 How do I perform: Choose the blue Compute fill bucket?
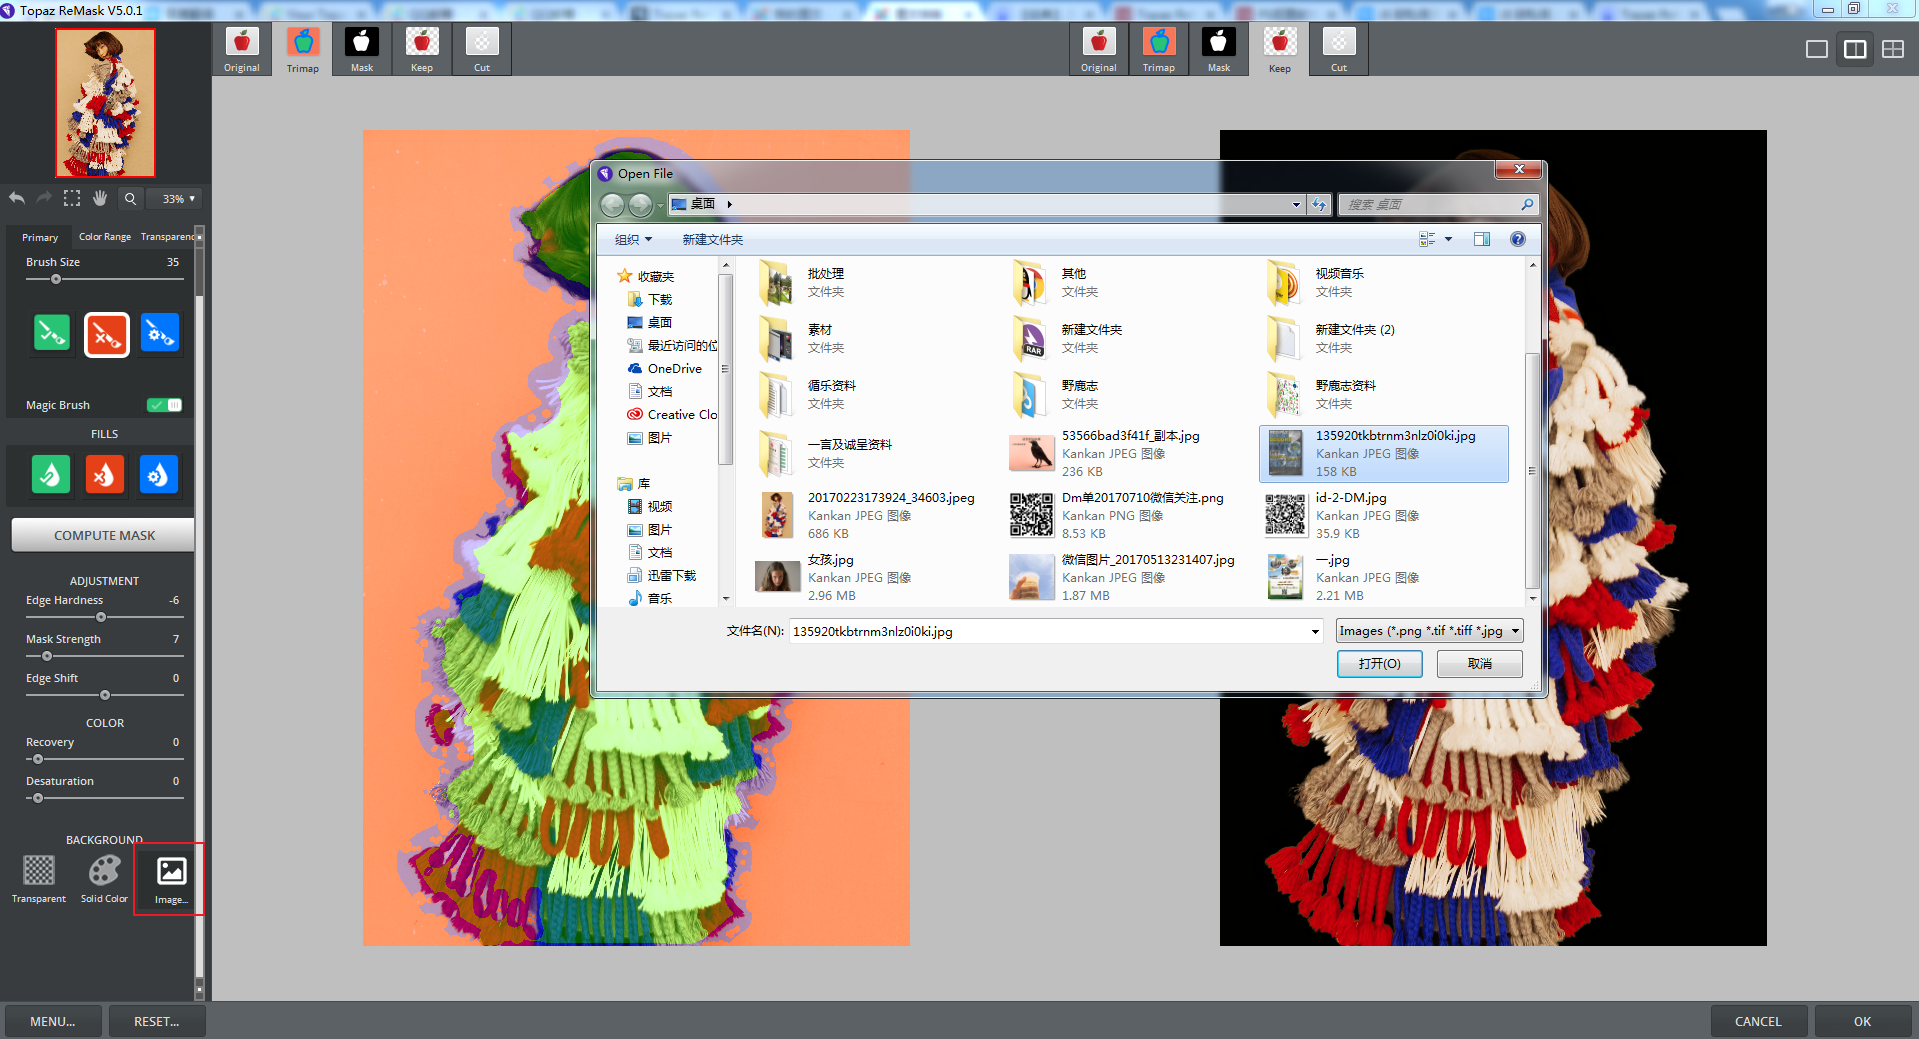click(x=159, y=474)
